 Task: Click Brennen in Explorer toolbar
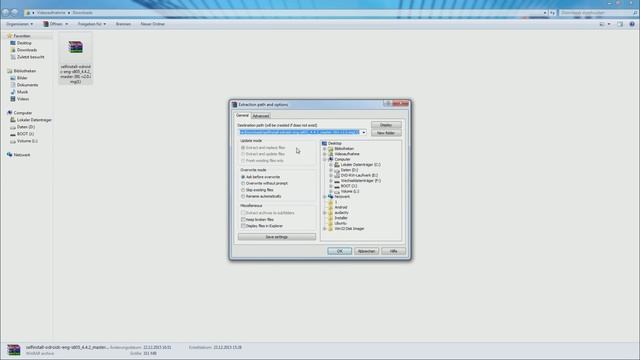pos(123,24)
